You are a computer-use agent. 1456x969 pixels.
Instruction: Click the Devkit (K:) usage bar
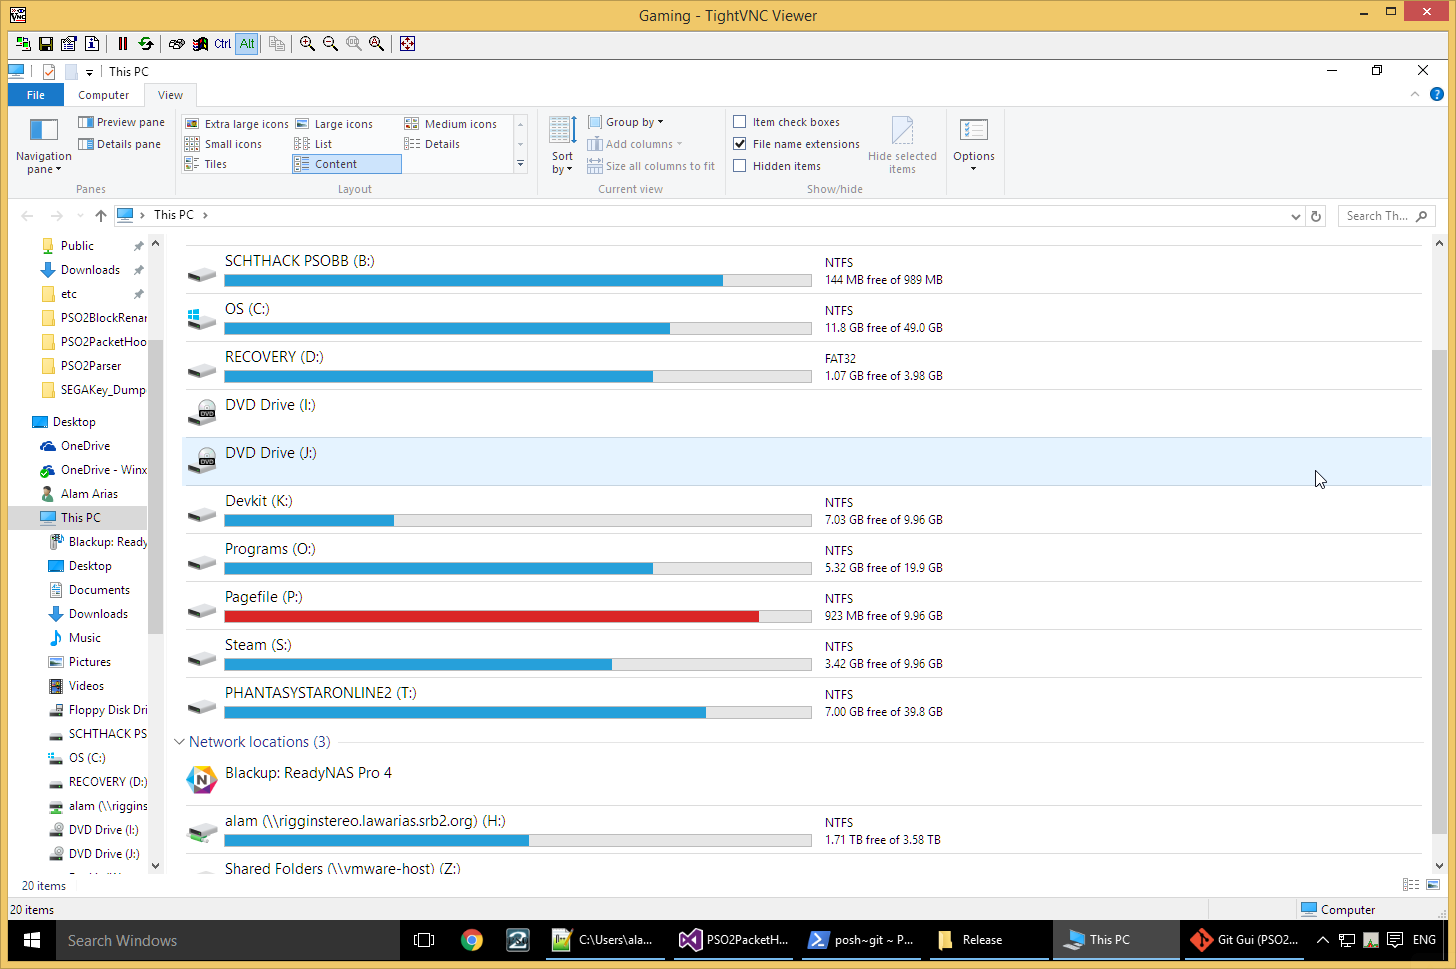click(x=518, y=520)
